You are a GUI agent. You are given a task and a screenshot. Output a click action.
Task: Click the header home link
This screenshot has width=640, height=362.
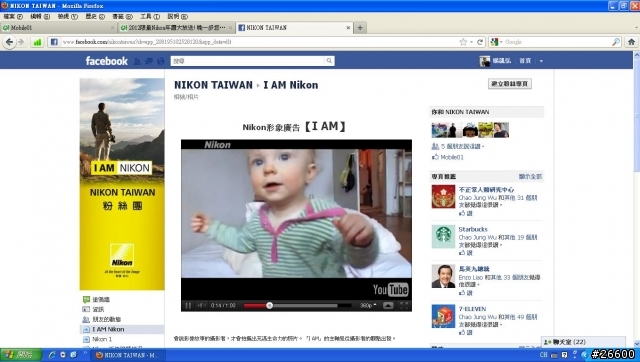point(525,61)
